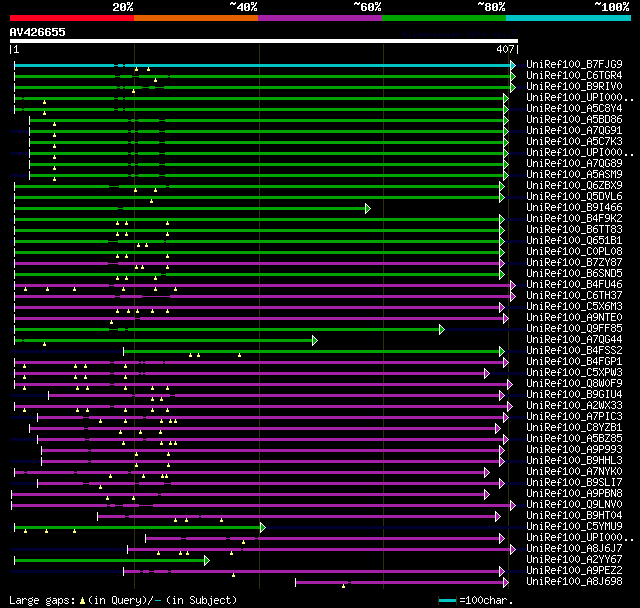Click the cyan arrowhead of the B7FJG9 alignment
Image resolution: width=640 pixels, height=608 pixels.
513,65
